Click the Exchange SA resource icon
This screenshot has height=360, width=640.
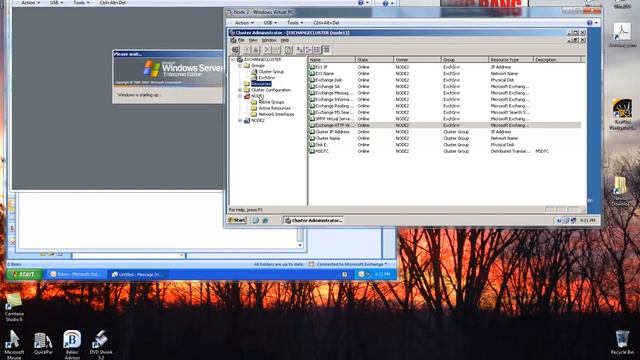[312, 87]
